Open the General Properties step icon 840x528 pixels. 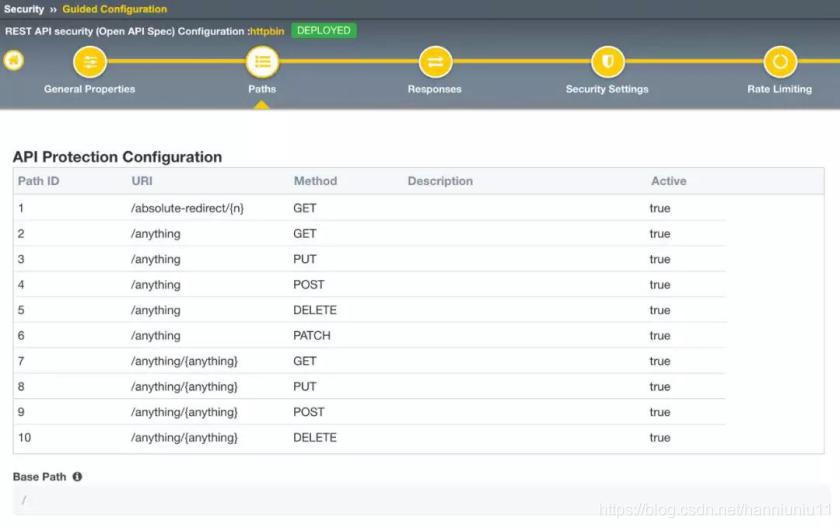tap(90, 62)
